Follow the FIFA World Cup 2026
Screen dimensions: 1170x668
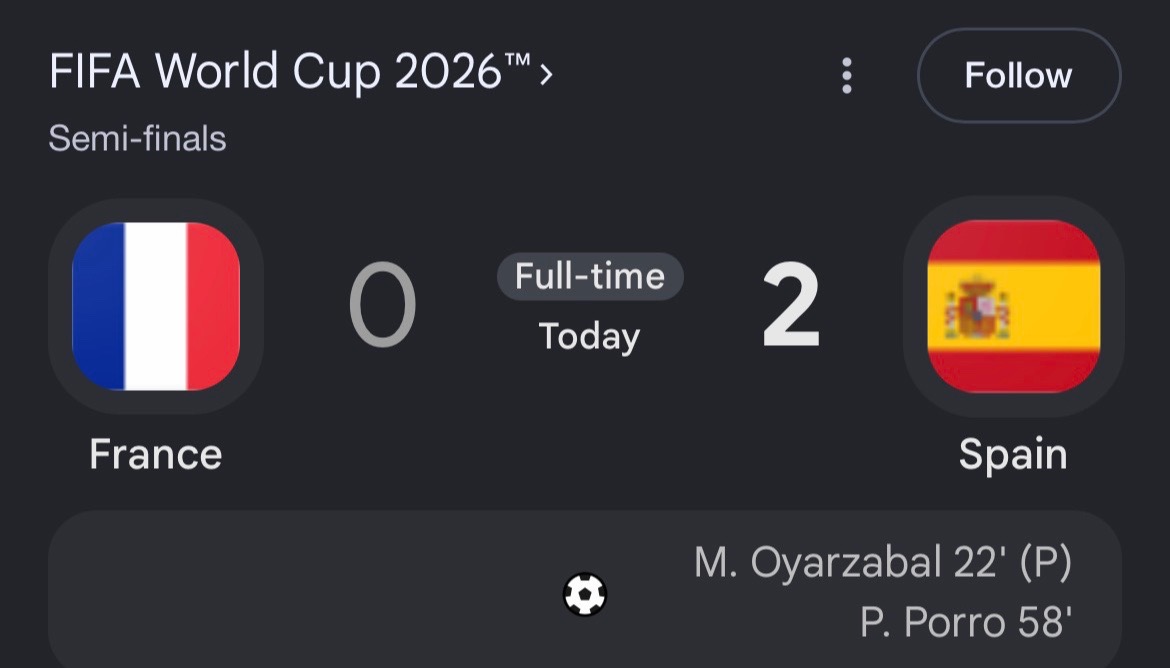pyautogui.click(x=1019, y=75)
